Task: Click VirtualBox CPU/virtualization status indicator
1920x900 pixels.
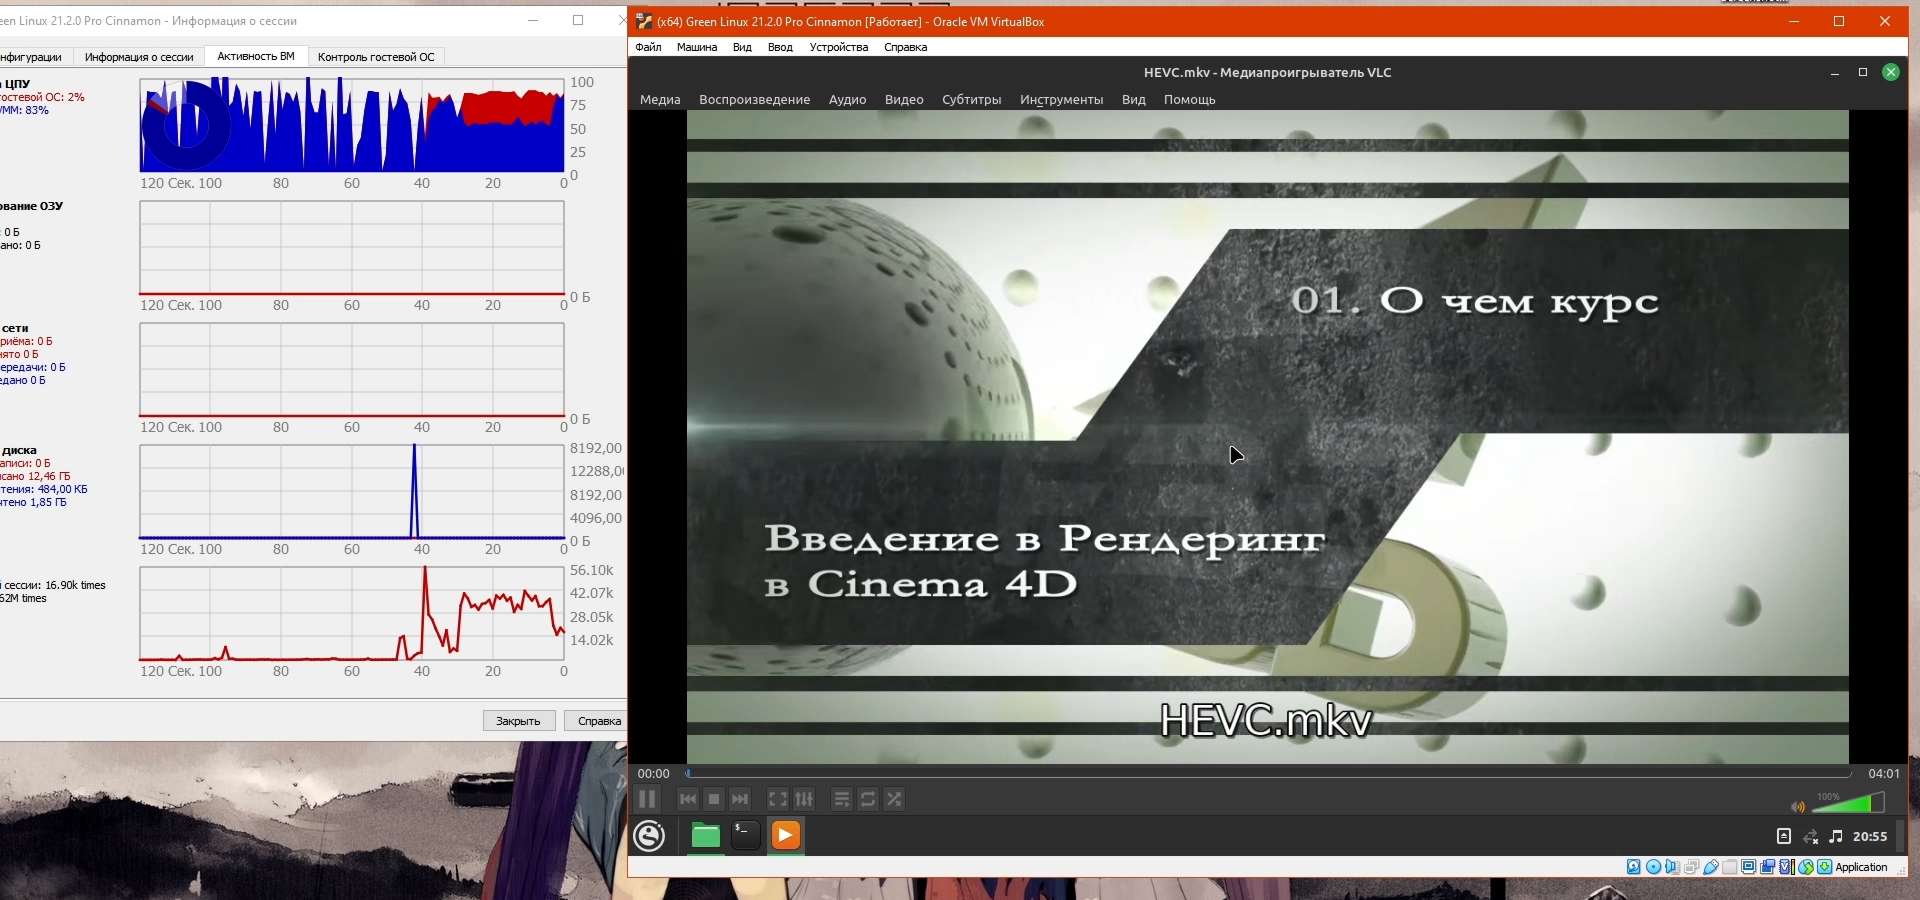Action: 1786,867
